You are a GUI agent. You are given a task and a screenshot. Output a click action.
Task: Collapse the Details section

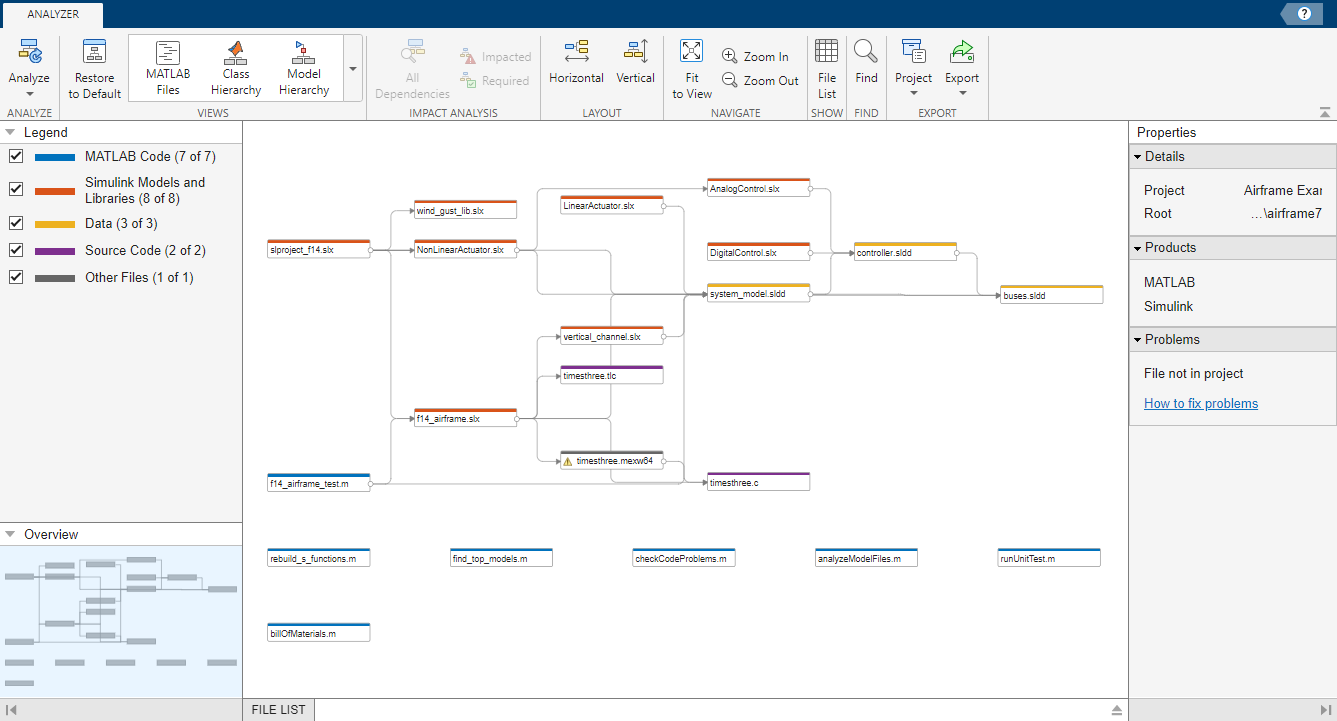[x=1137, y=157]
